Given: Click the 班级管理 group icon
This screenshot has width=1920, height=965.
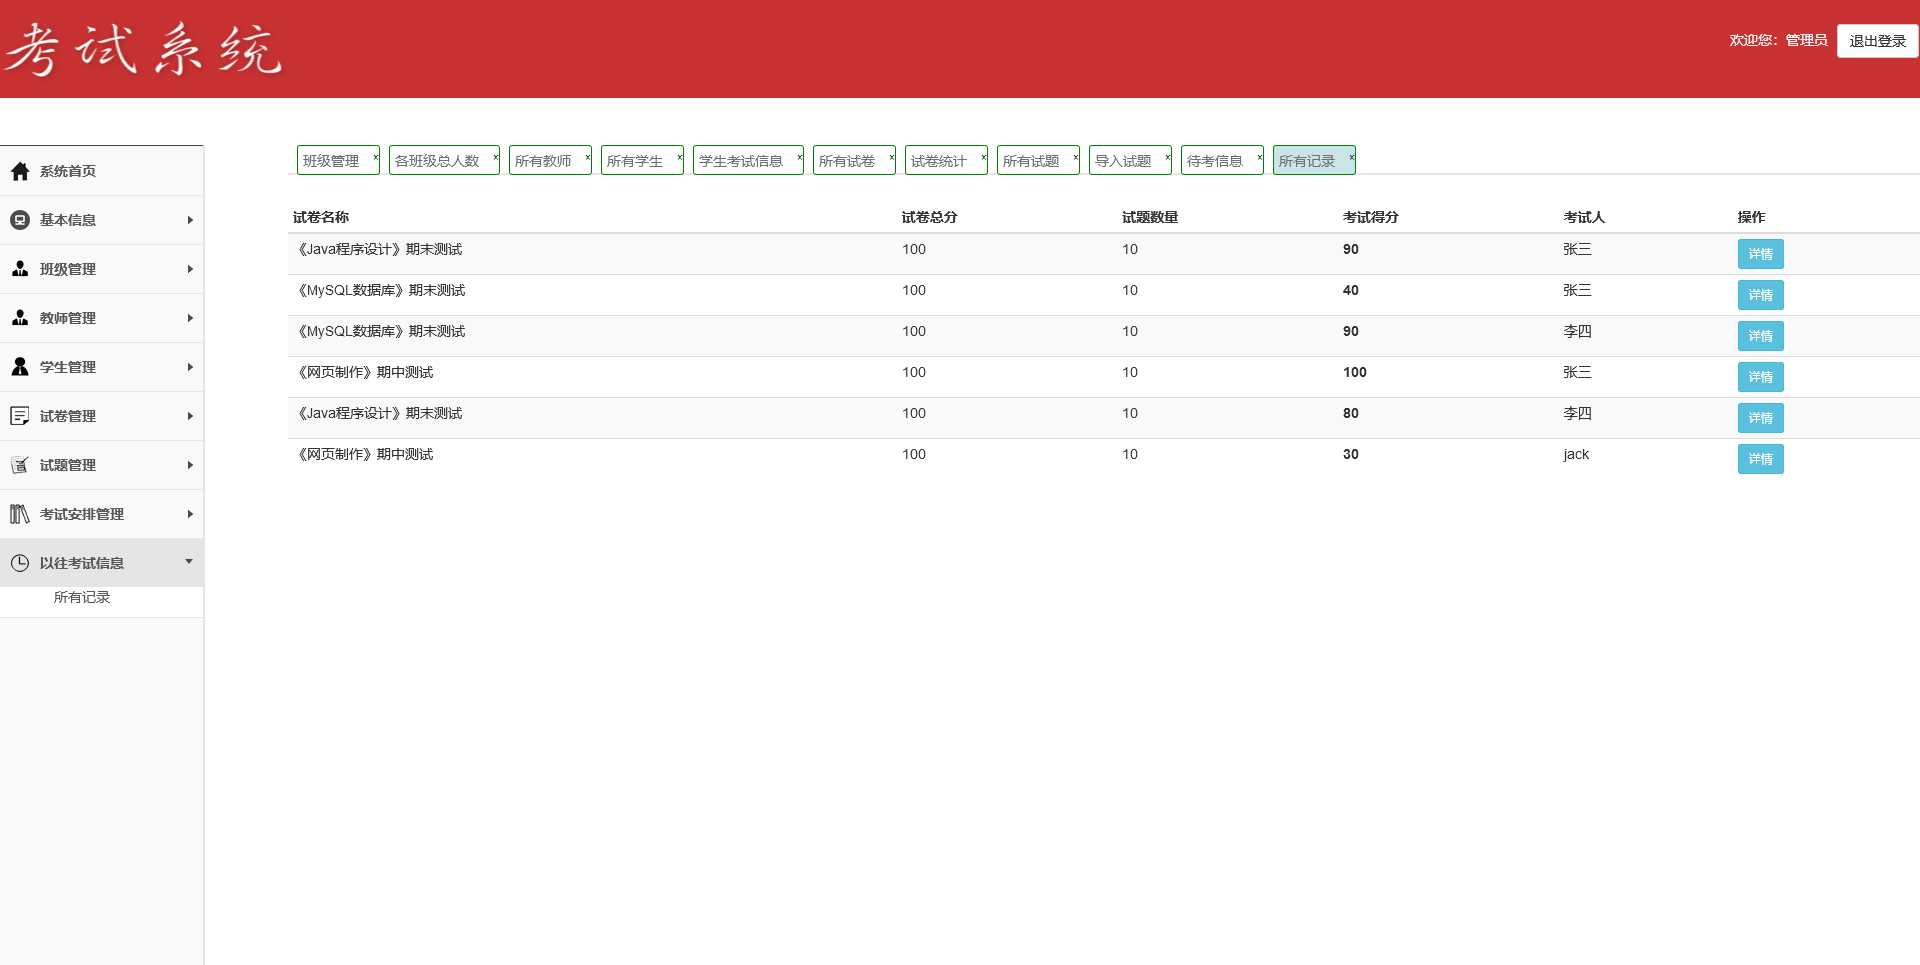Looking at the screenshot, I should tap(20, 269).
